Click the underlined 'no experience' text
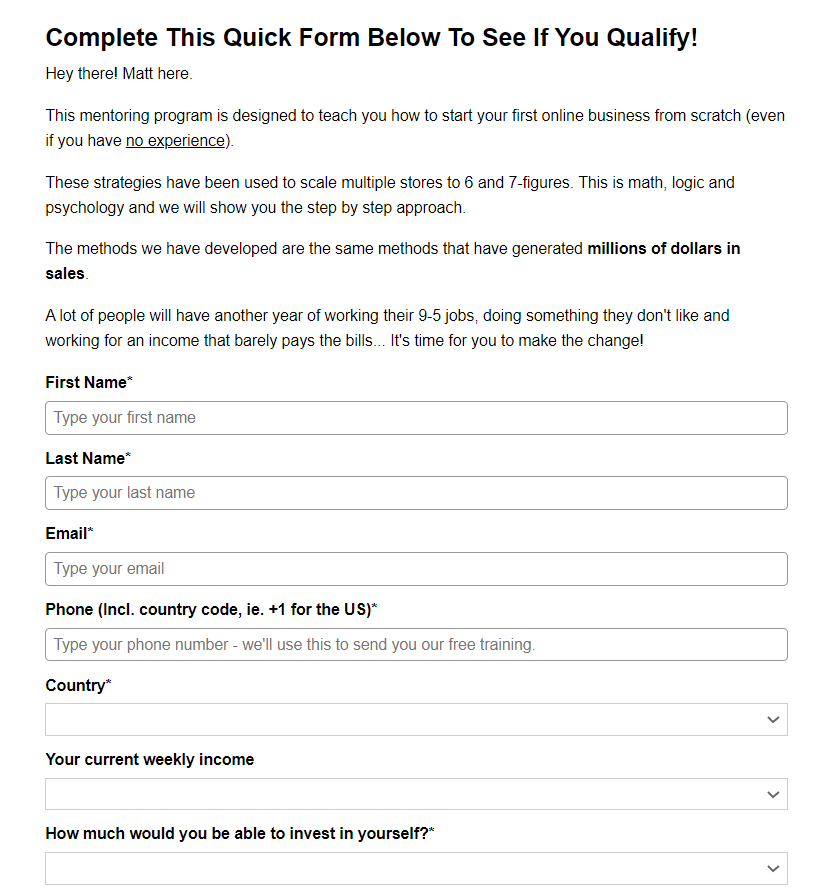The height and width of the screenshot is (896, 833). tap(175, 141)
